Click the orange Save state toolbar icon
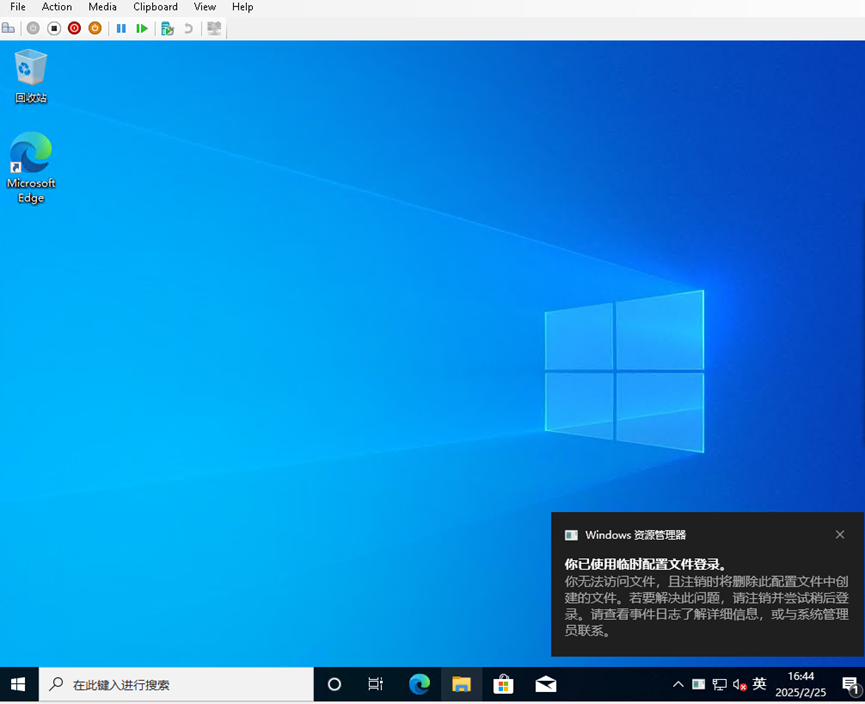Image resolution: width=865 pixels, height=704 pixels. [95, 28]
